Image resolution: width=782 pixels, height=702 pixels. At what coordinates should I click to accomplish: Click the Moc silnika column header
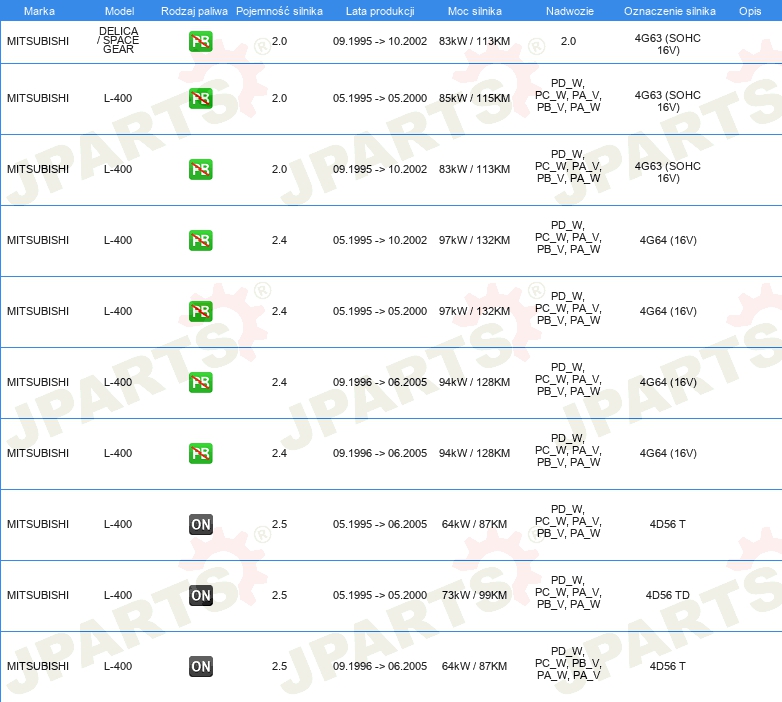tap(474, 11)
